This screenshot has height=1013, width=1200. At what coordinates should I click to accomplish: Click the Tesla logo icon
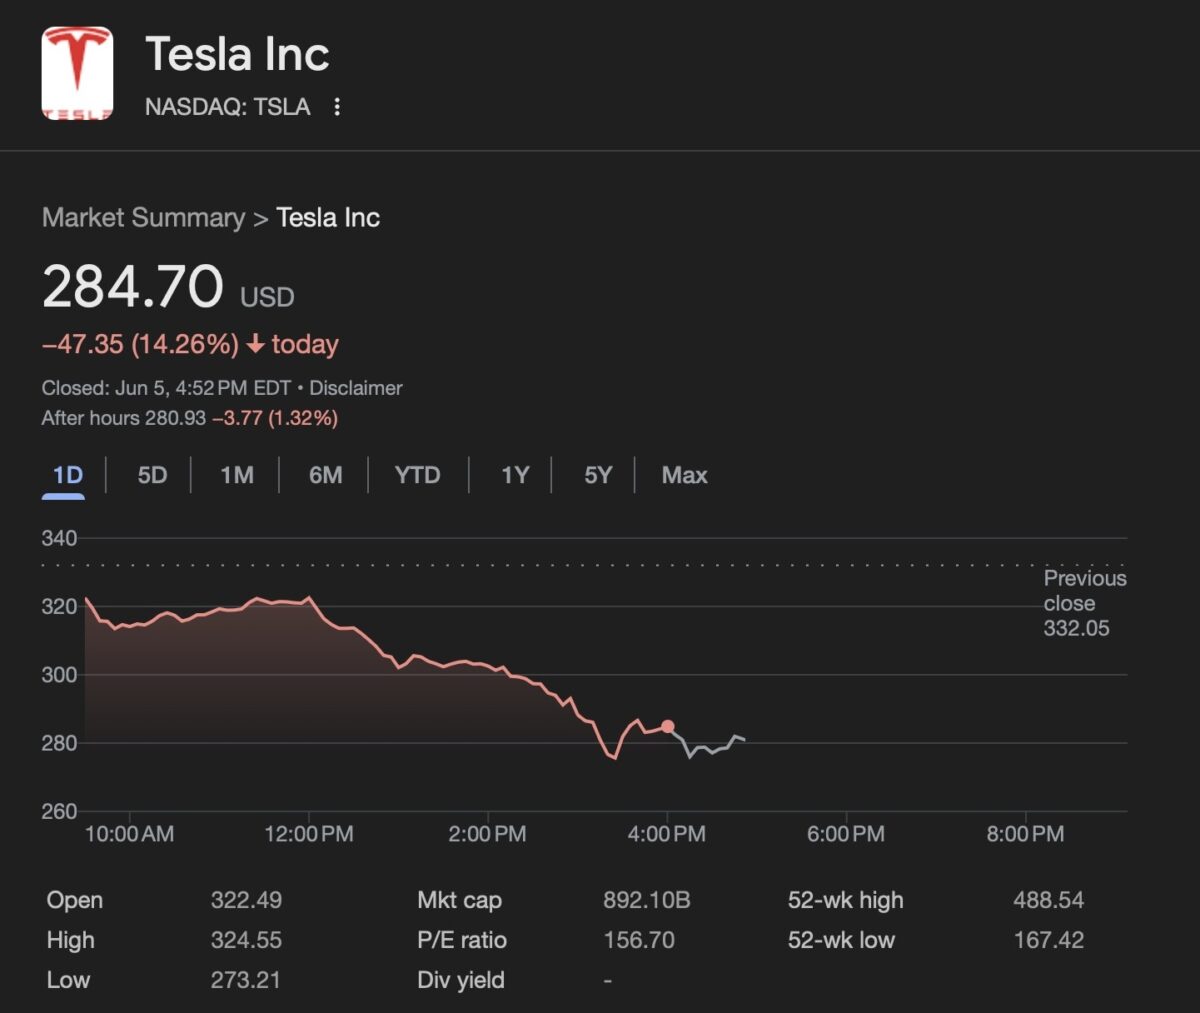point(75,70)
